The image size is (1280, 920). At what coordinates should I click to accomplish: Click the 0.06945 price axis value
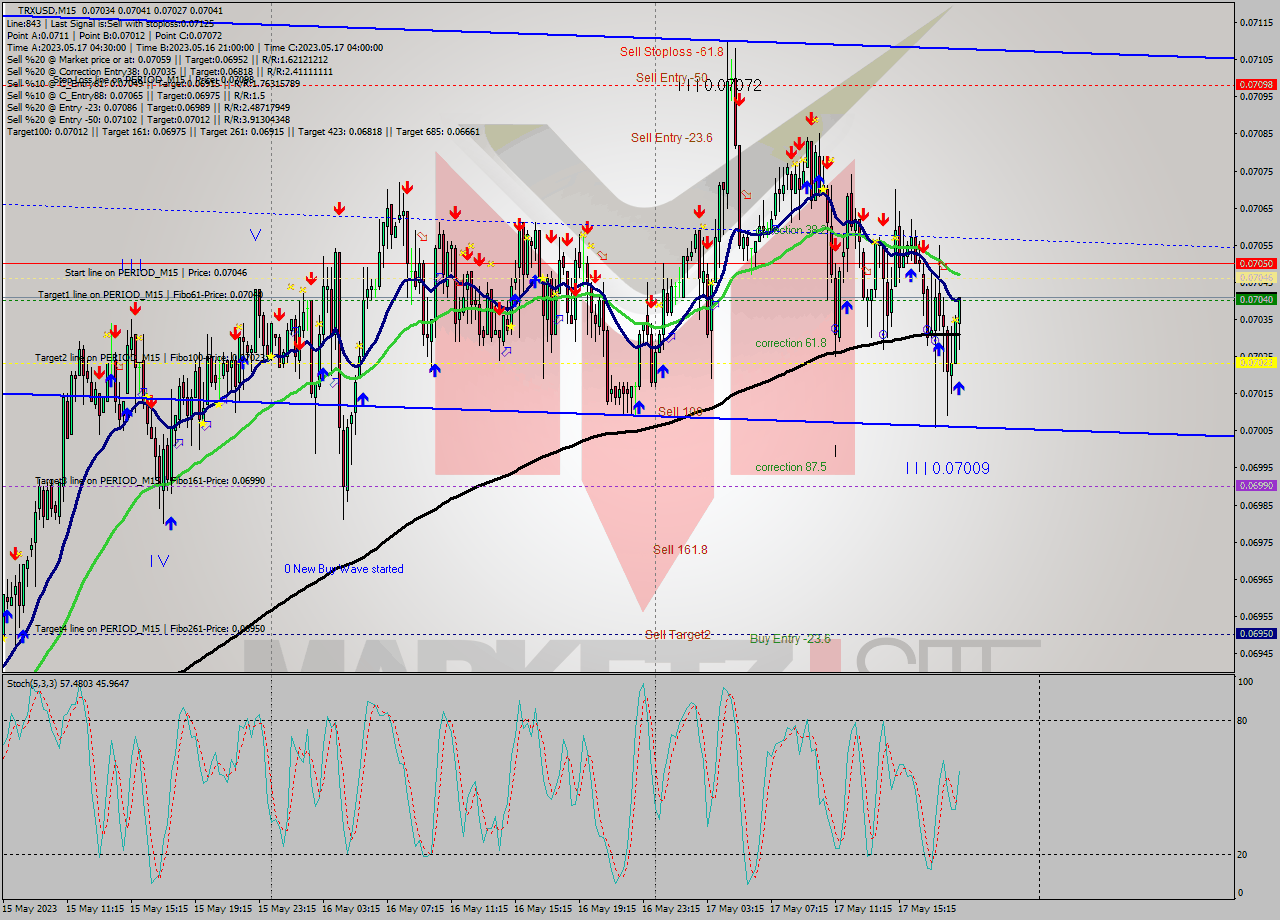coord(1256,654)
